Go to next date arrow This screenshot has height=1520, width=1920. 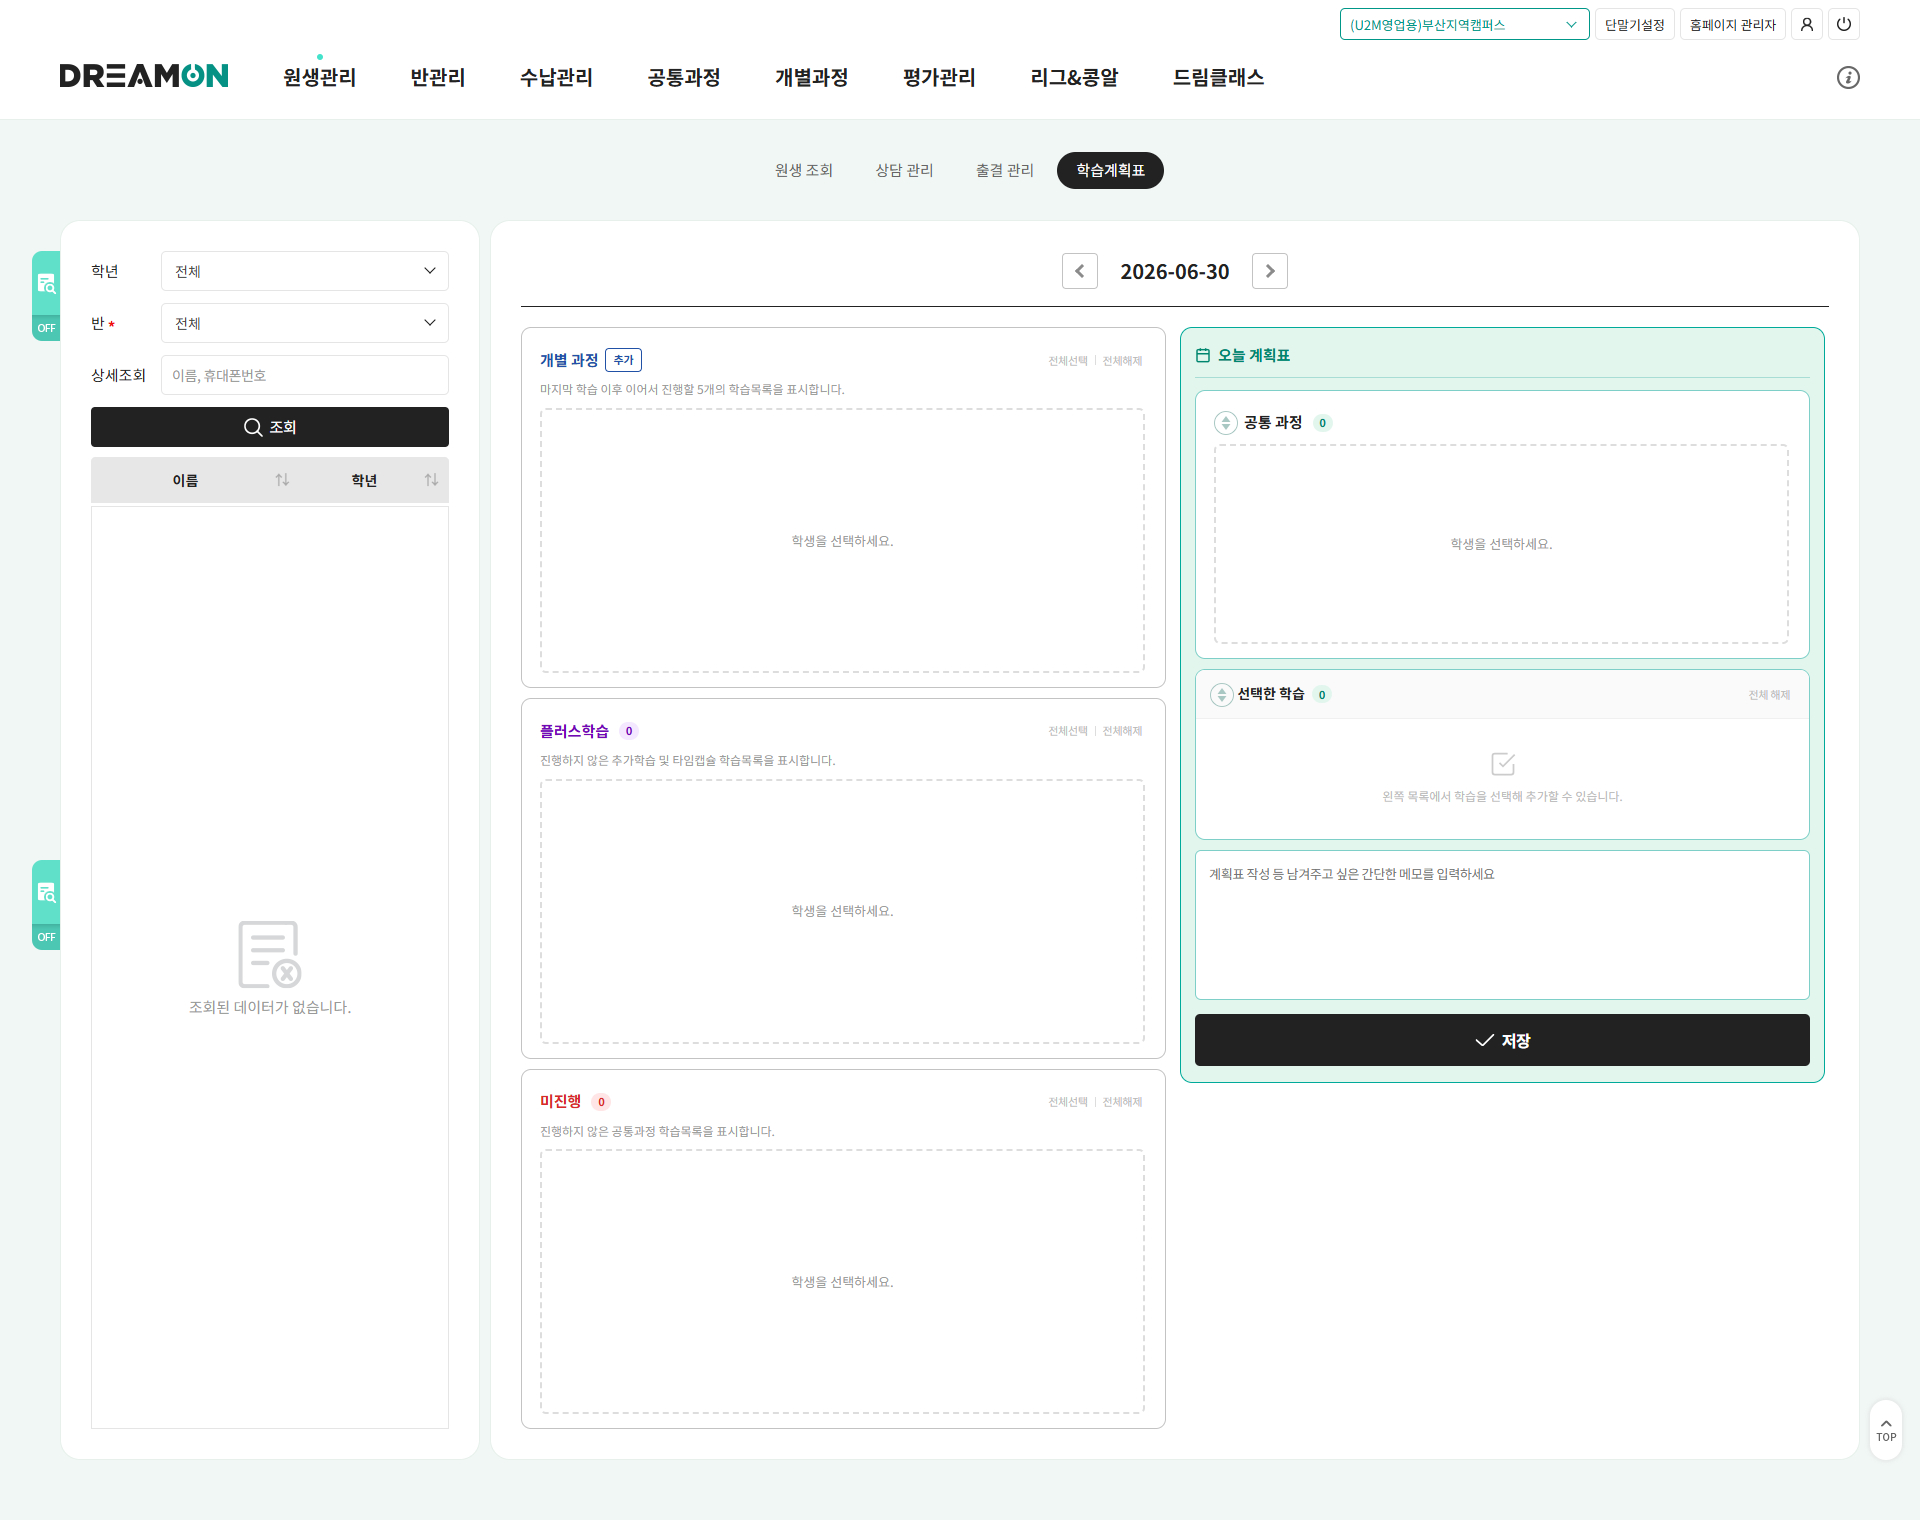point(1270,271)
